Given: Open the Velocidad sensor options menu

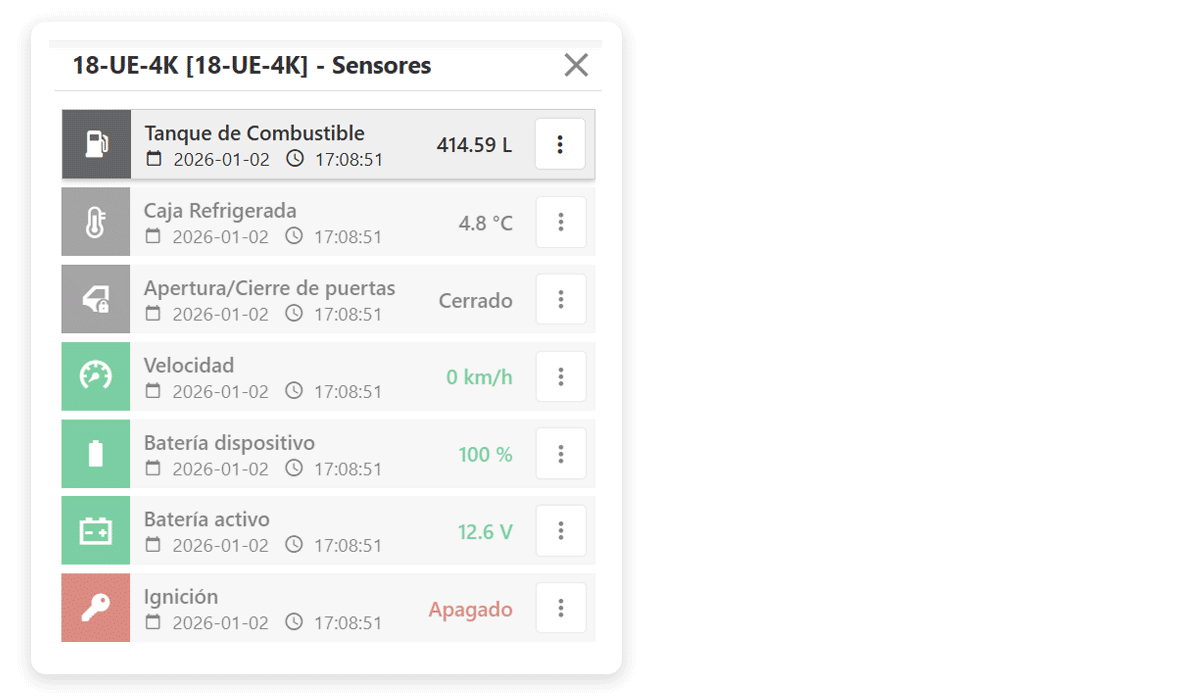Looking at the screenshot, I should [x=561, y=376].
